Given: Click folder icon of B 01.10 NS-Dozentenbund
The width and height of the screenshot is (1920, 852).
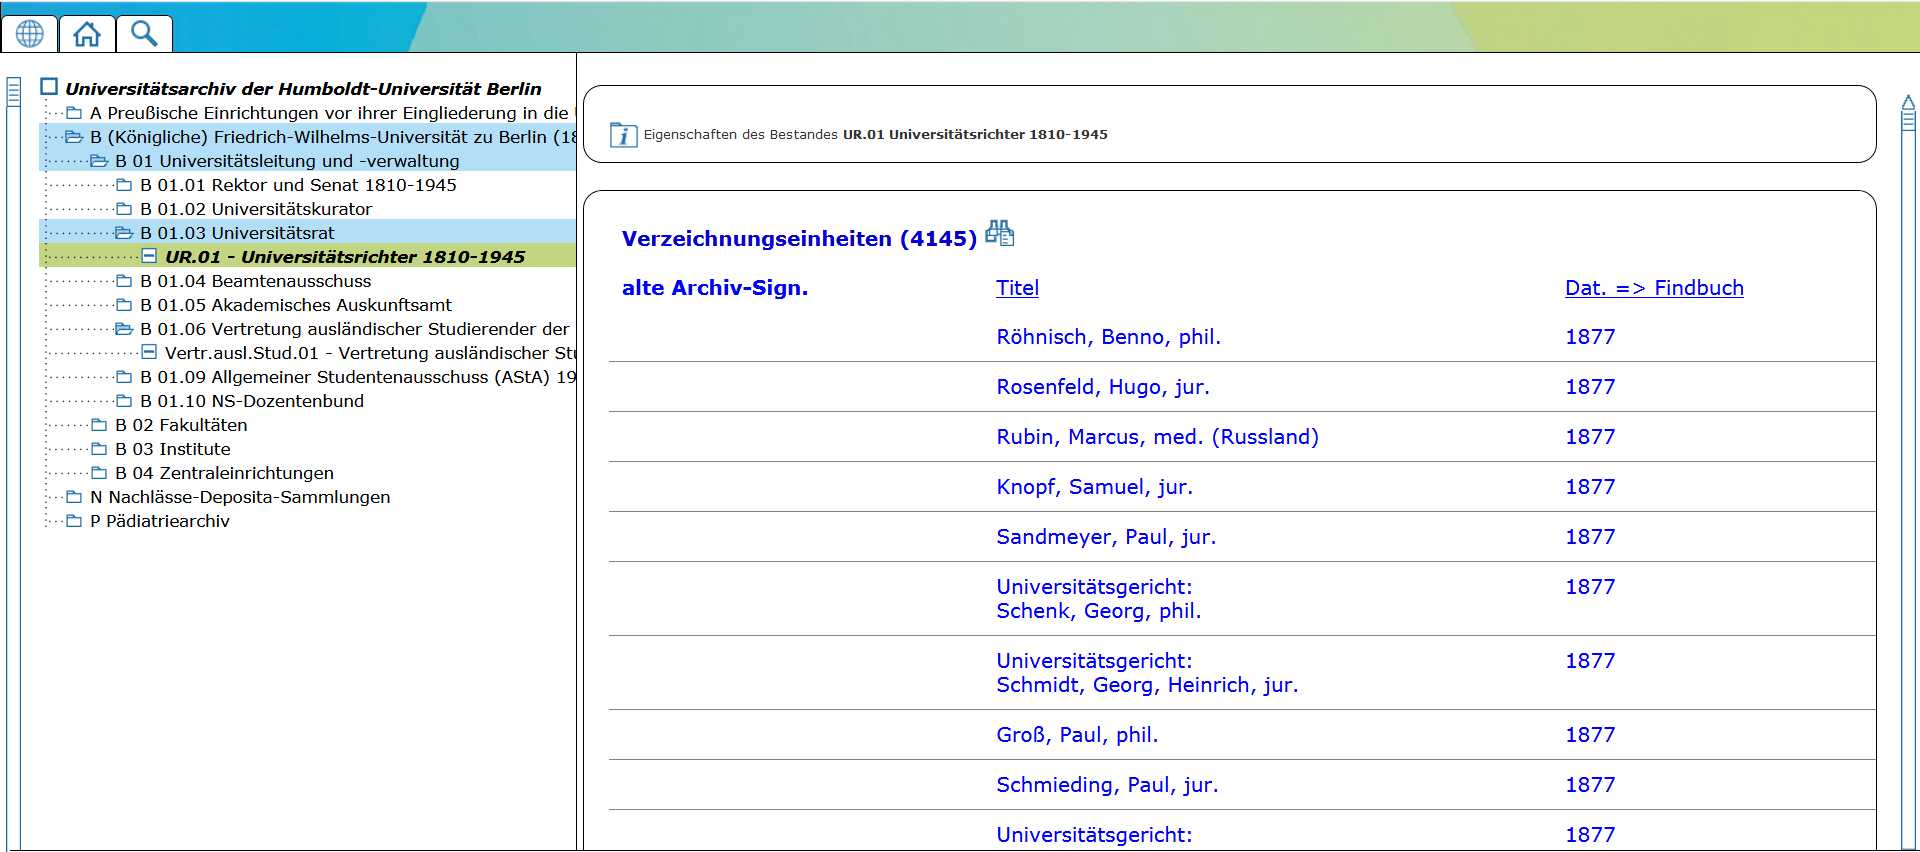Looking at the screenshot, I should (124, 401).
